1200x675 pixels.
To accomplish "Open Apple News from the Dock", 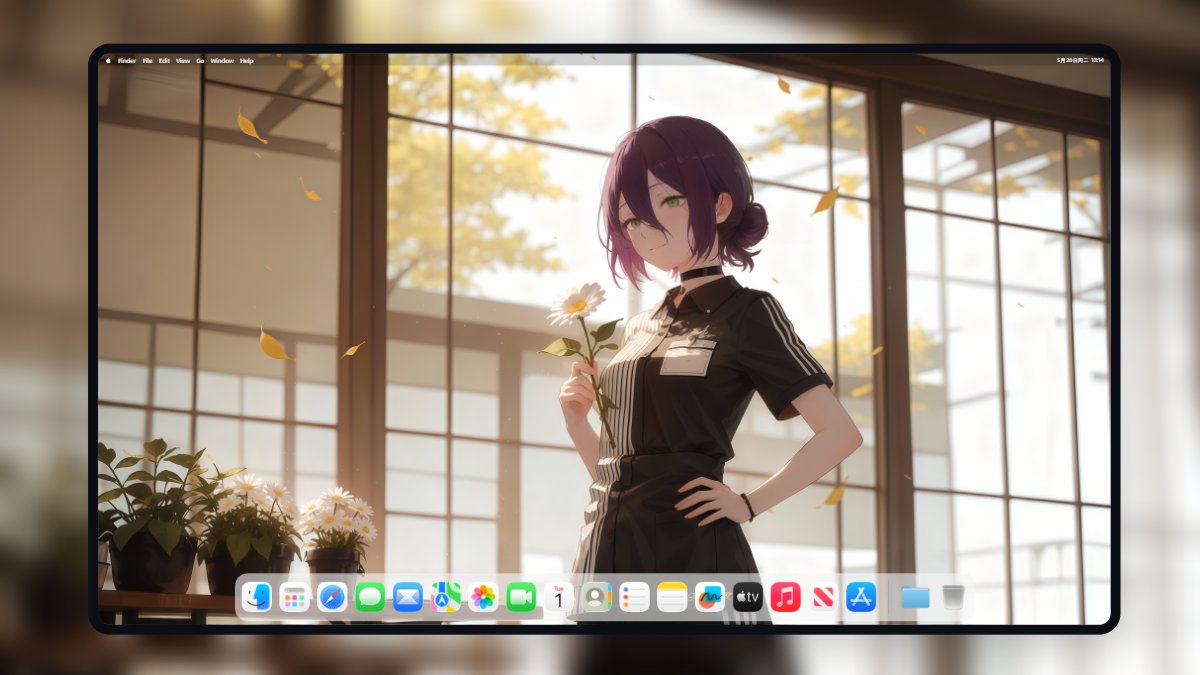I will pos(822,597).
